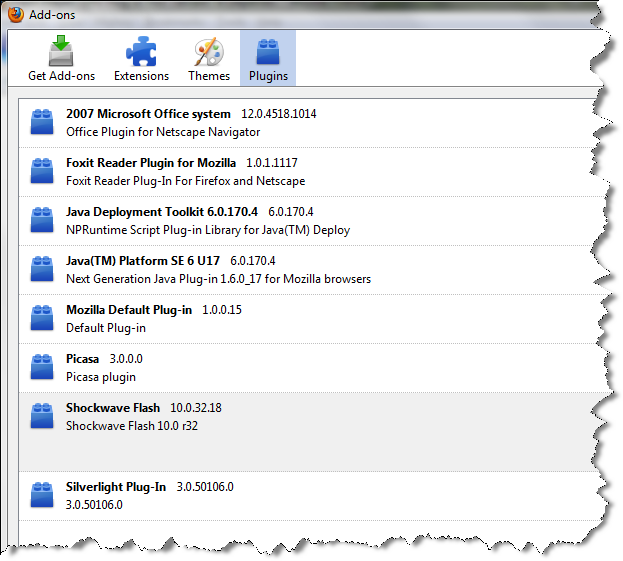The width and height of the screenshot is (623, 561).
Task: Click Foxit Reader Plug-In For Firefox and Netscape
Action: (186, 181)
